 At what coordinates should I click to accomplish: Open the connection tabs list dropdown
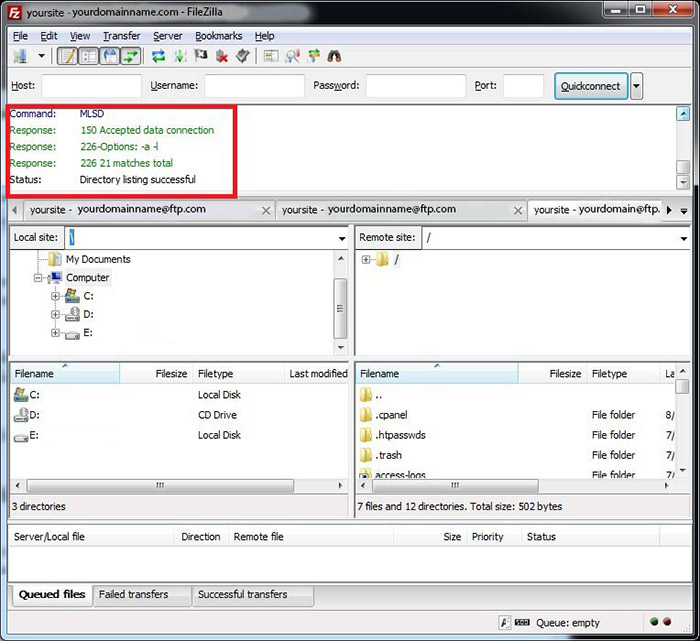684,211
